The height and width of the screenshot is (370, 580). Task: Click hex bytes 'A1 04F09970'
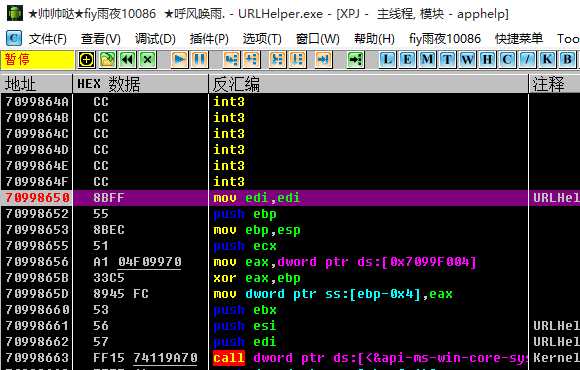(x=137, y=262)
